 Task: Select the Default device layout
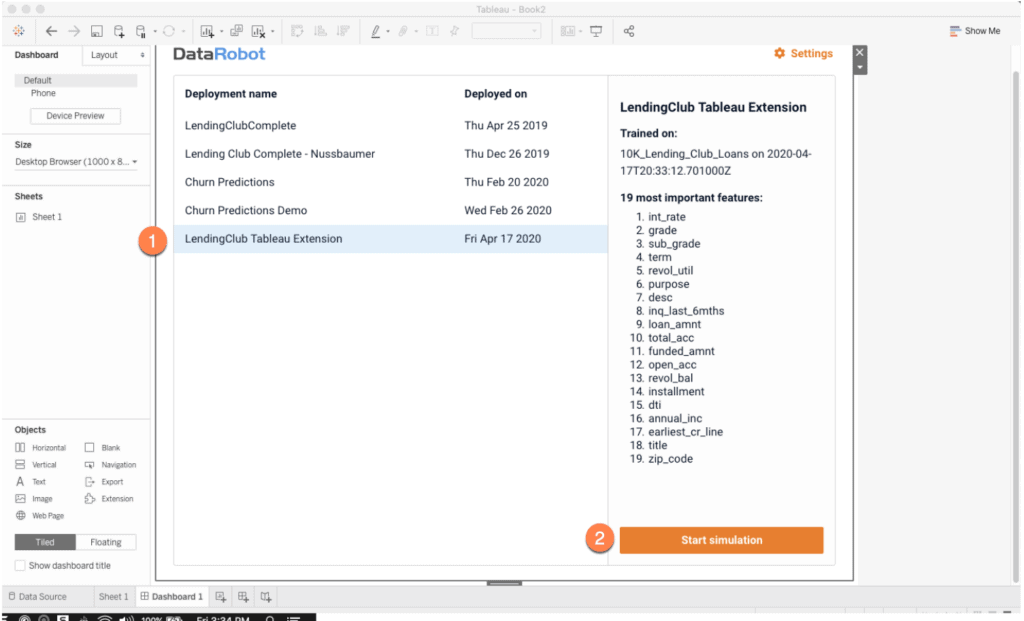(76, 80)
